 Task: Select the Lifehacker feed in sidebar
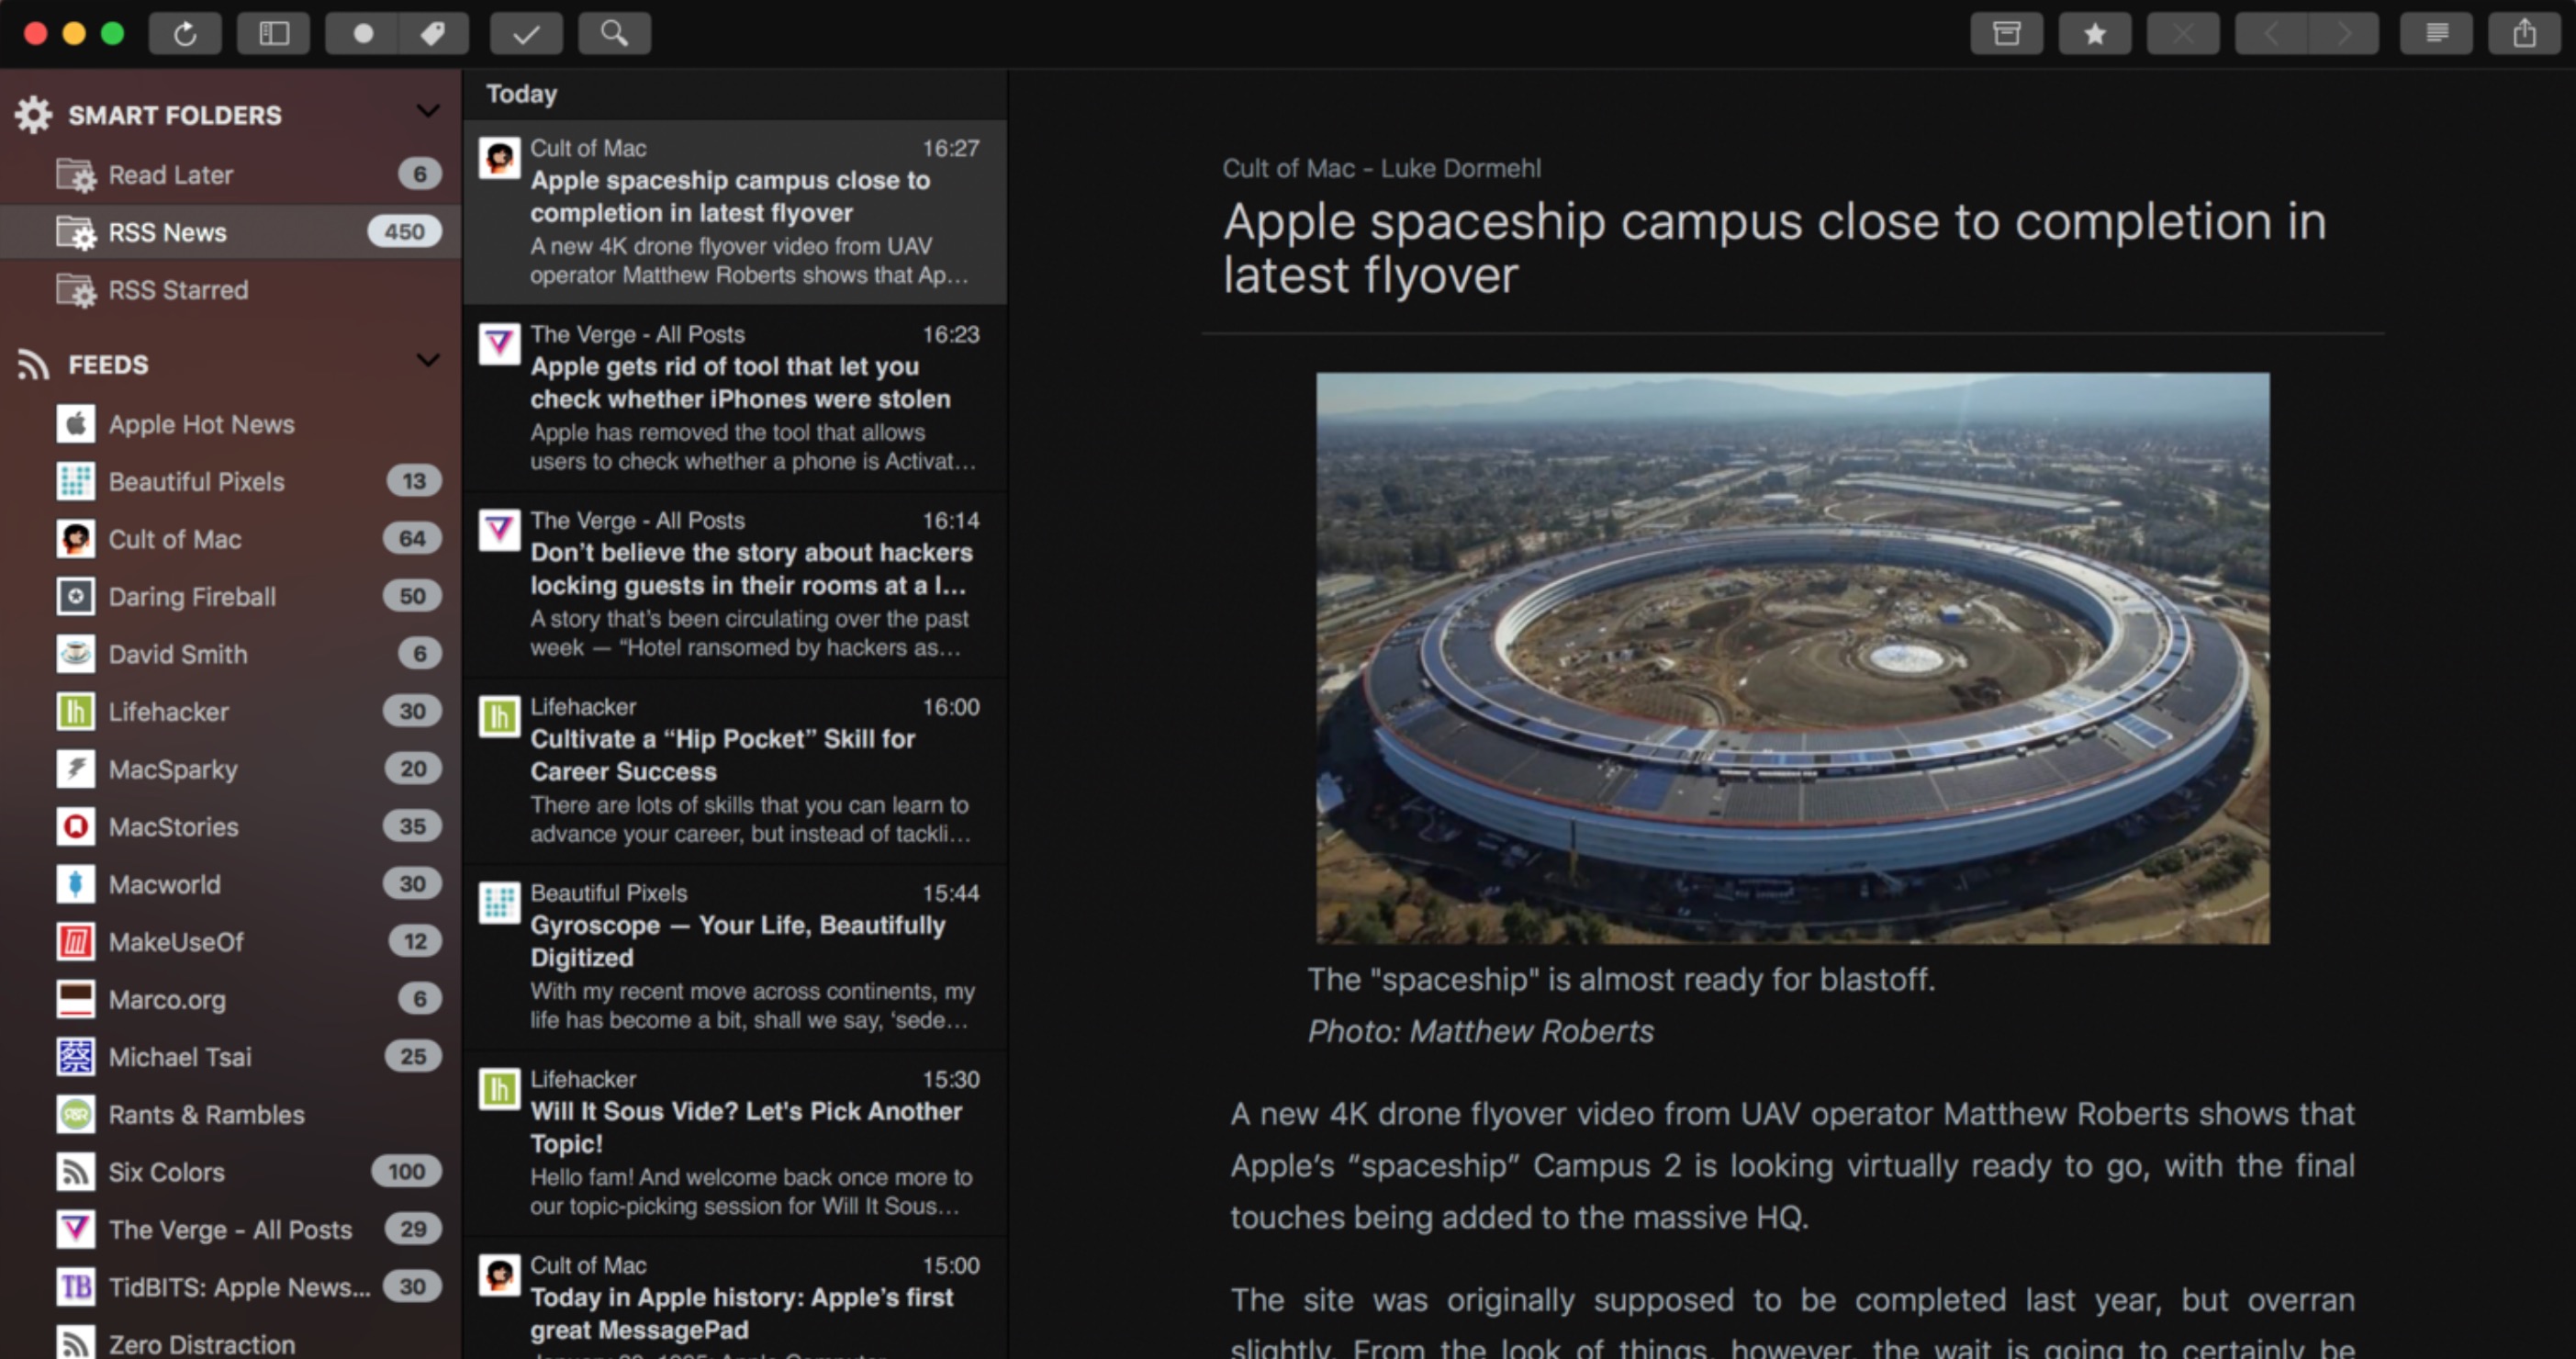pos(230,712)
